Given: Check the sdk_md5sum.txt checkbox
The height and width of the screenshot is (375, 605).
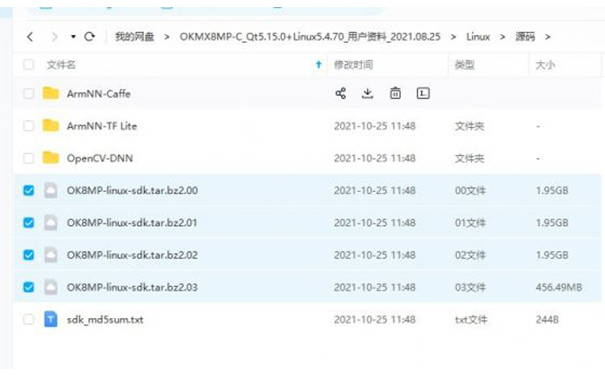Looking at the screenshot, I should pos(29,319).
